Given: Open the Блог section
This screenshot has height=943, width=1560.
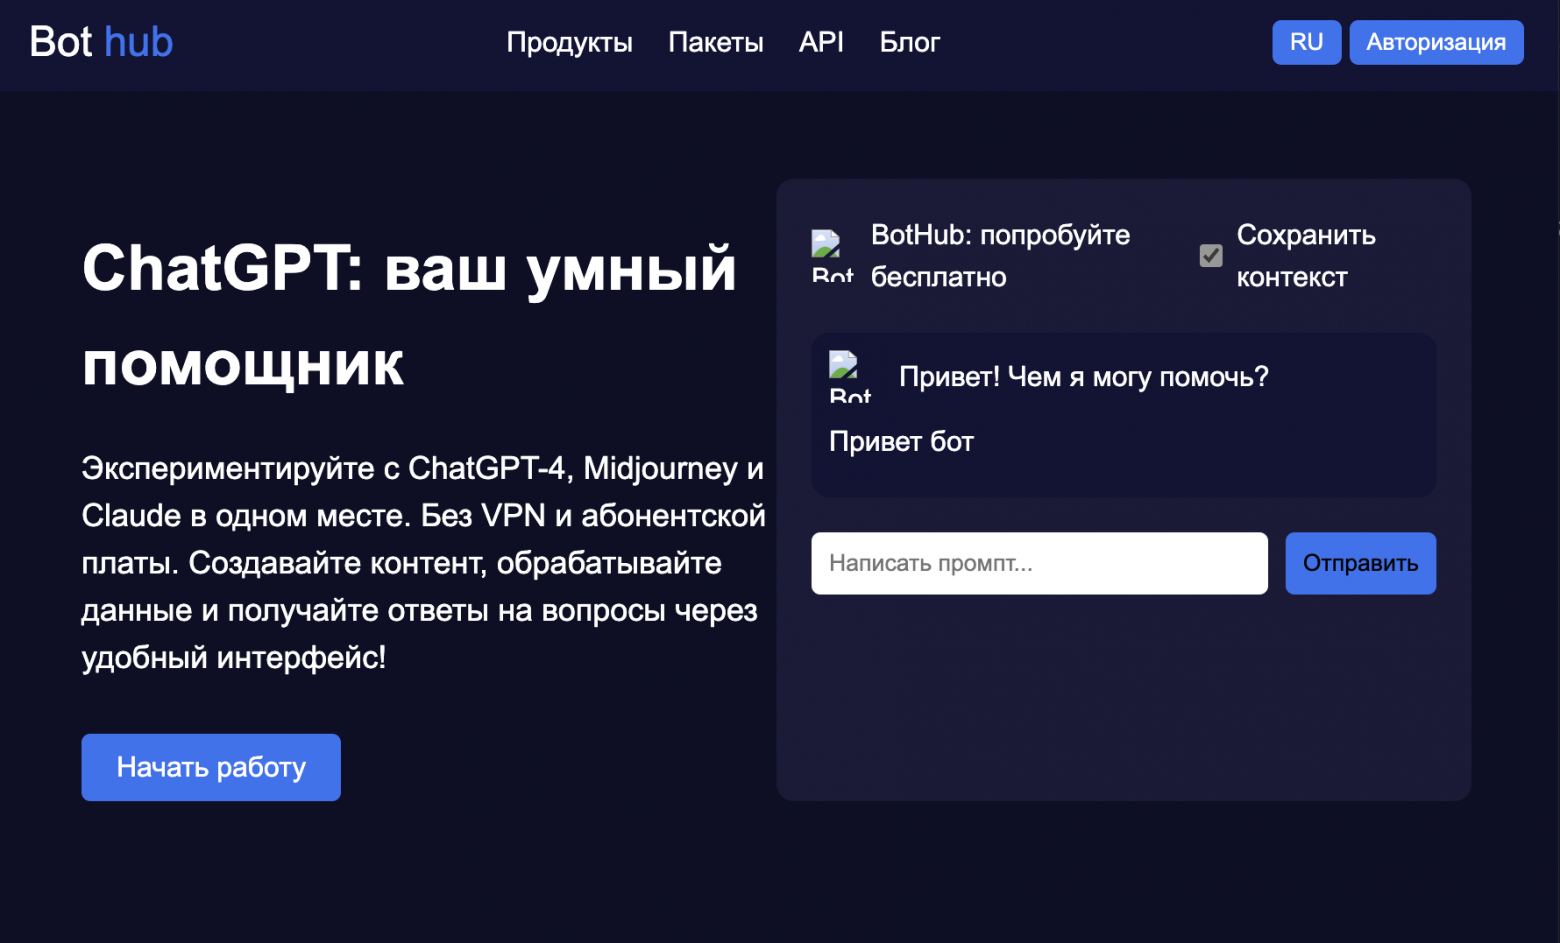Looking at the screenshot, I should pos(910,42).
